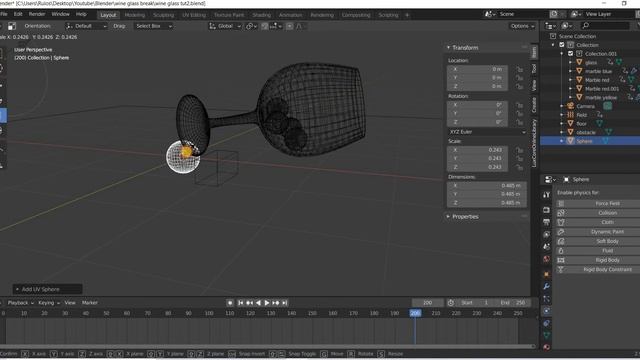Click the floor mesh data icon

tap(599, 123)
